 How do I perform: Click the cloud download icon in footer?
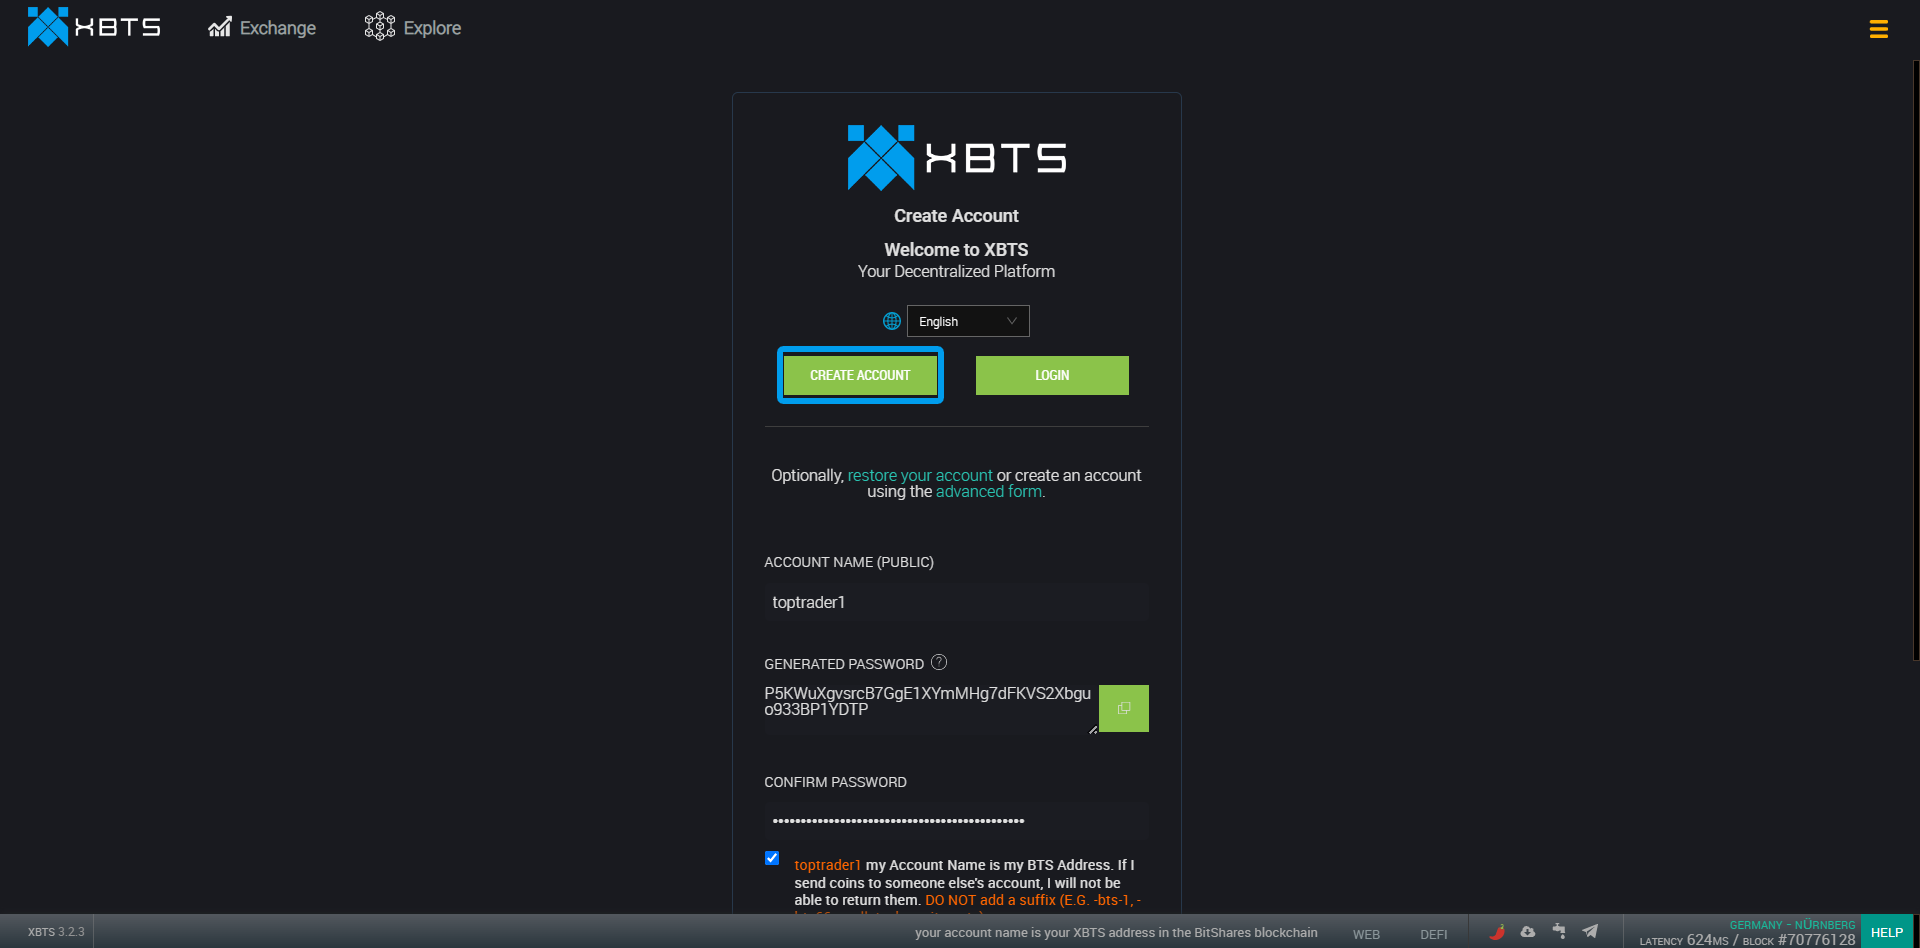tap(1528, 932)
